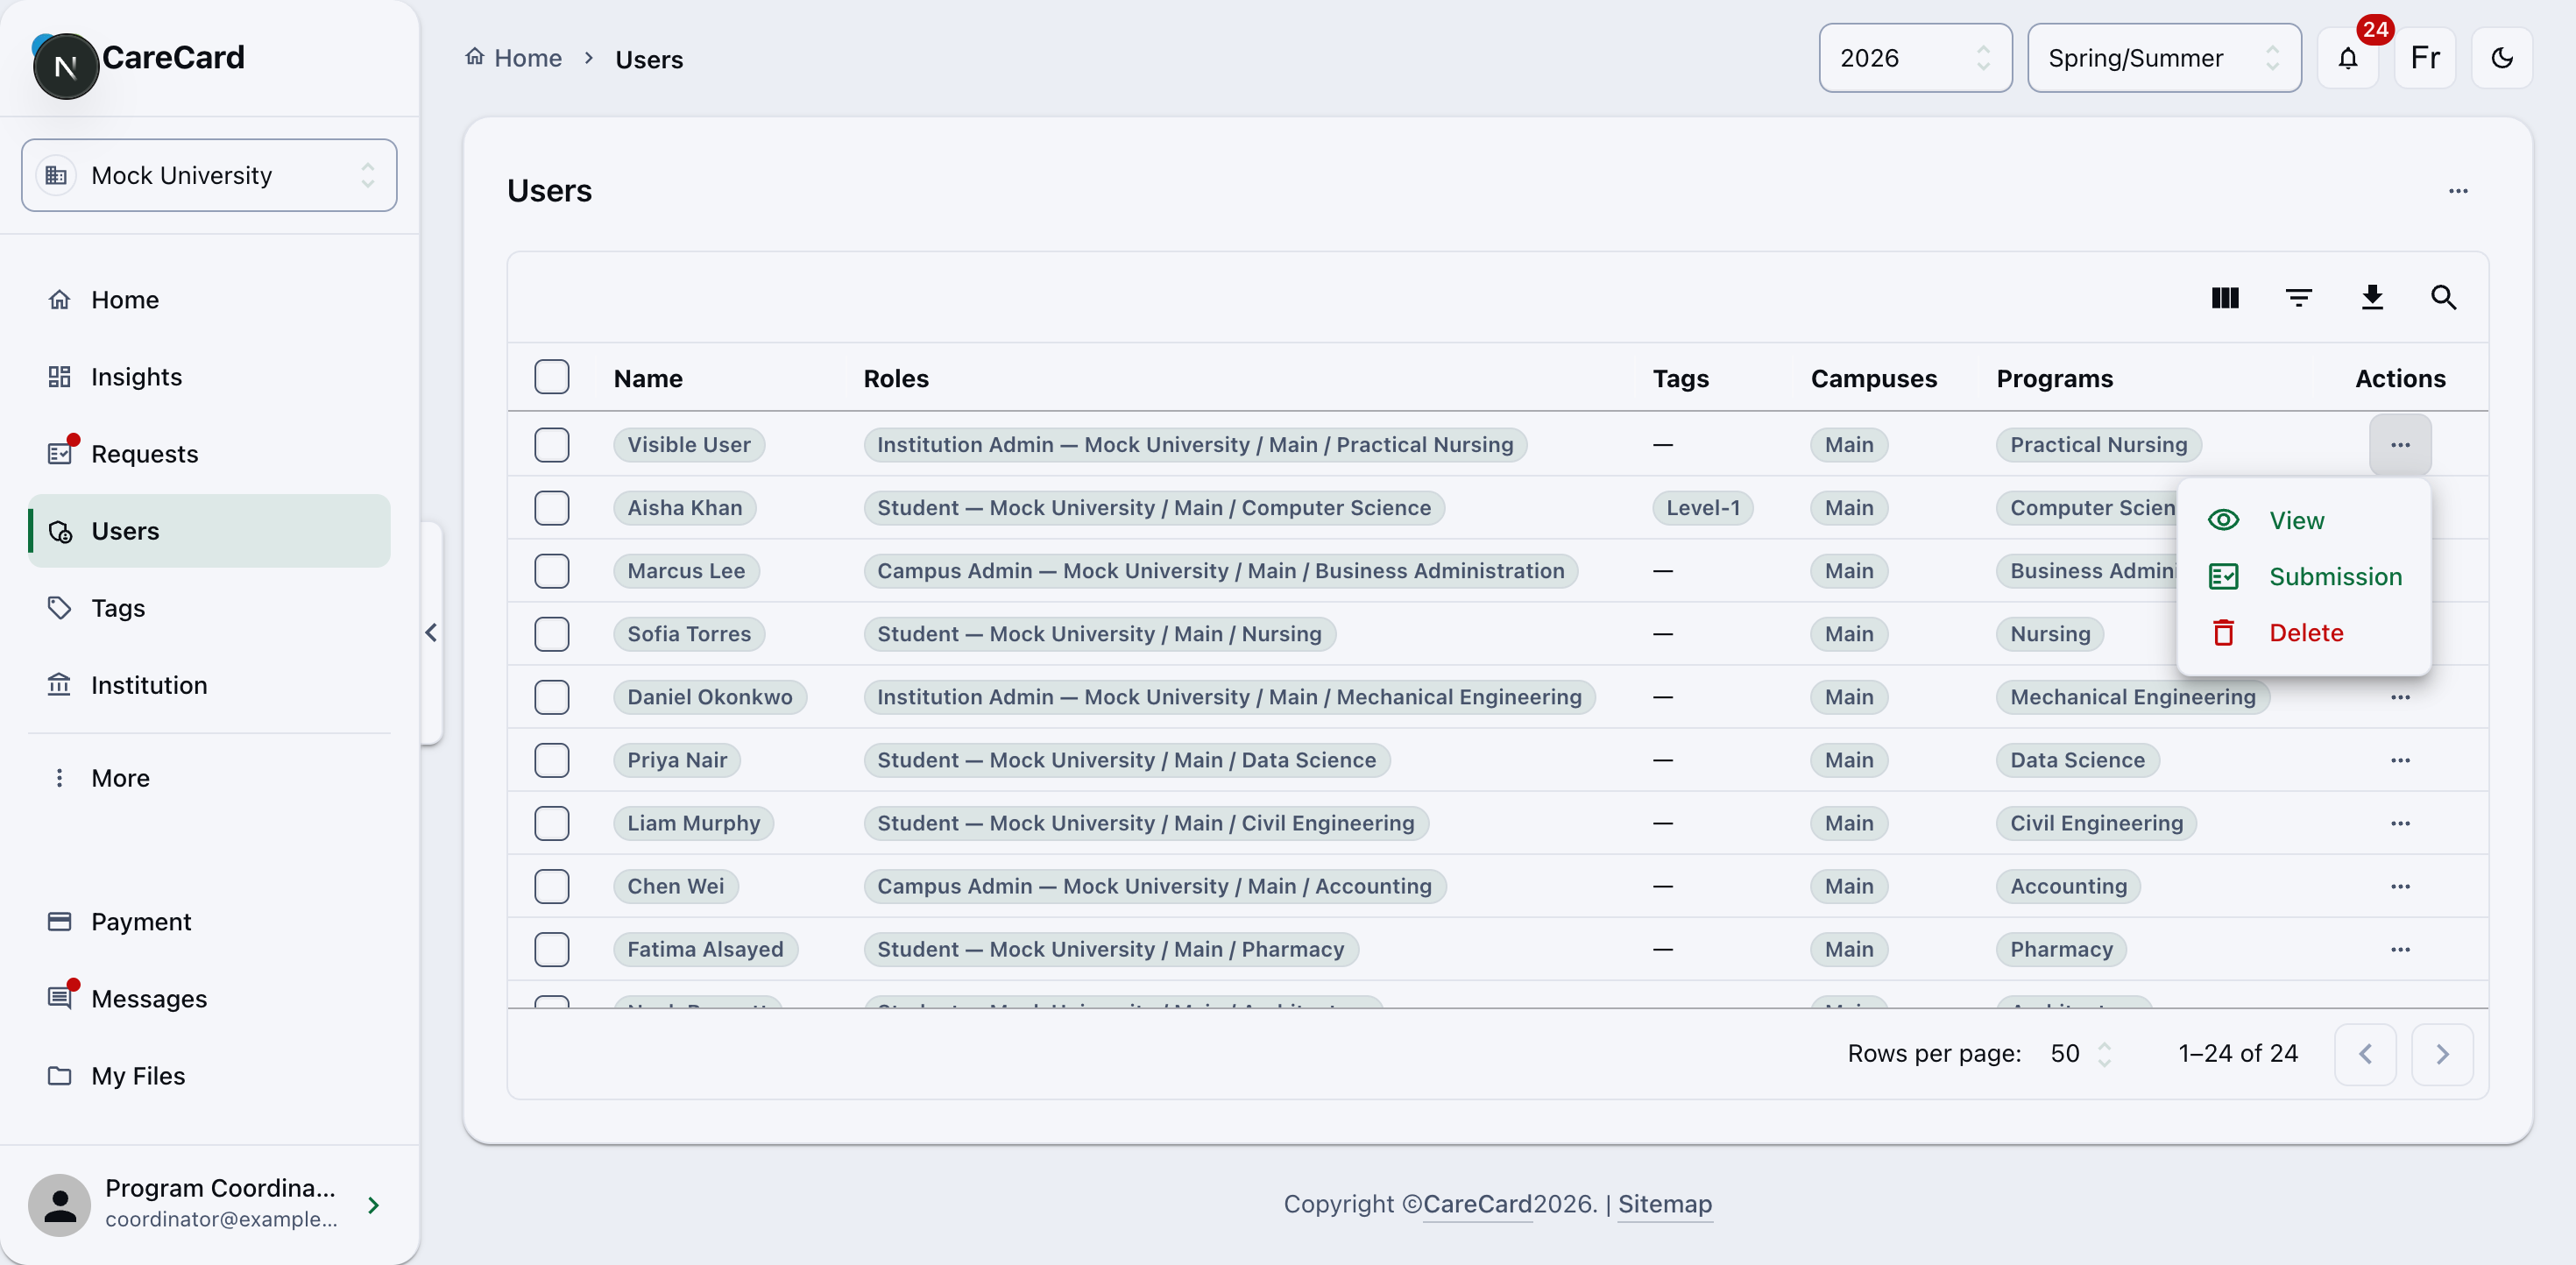Close the Visible User actions button
2576x1265 pixels.
point(2400,444)
